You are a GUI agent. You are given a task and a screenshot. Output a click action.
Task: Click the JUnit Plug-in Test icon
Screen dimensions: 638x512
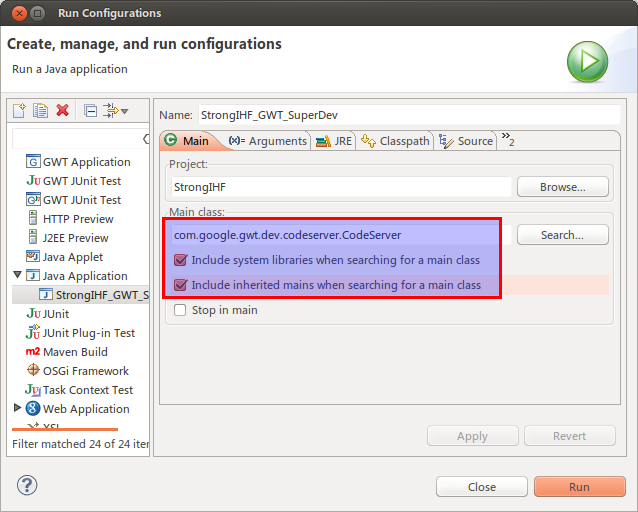pyautogui.click(x=33, y=332)
